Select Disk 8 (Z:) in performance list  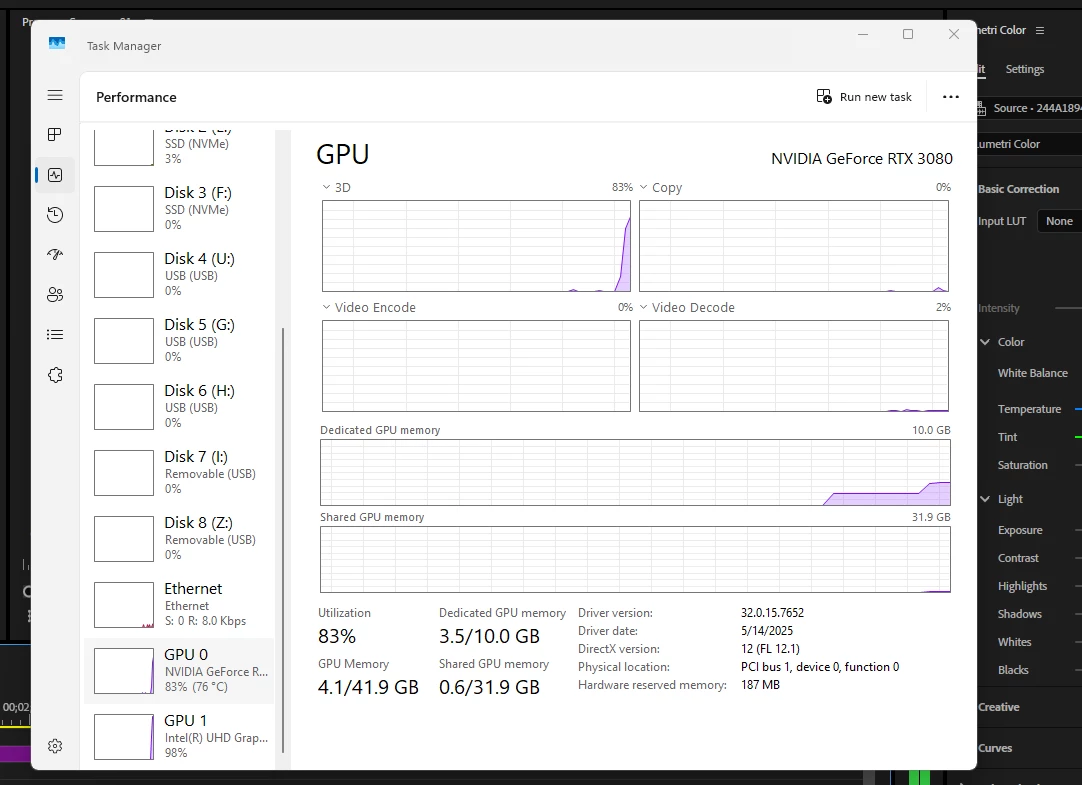point(179,539)
